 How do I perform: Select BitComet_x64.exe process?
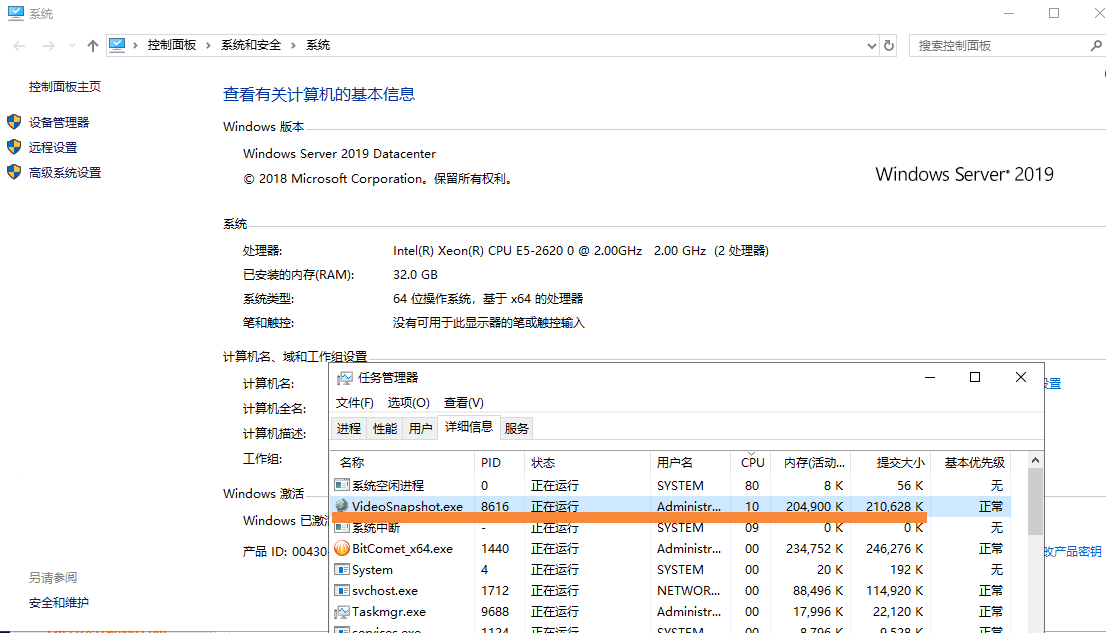[x=670, y=548]
